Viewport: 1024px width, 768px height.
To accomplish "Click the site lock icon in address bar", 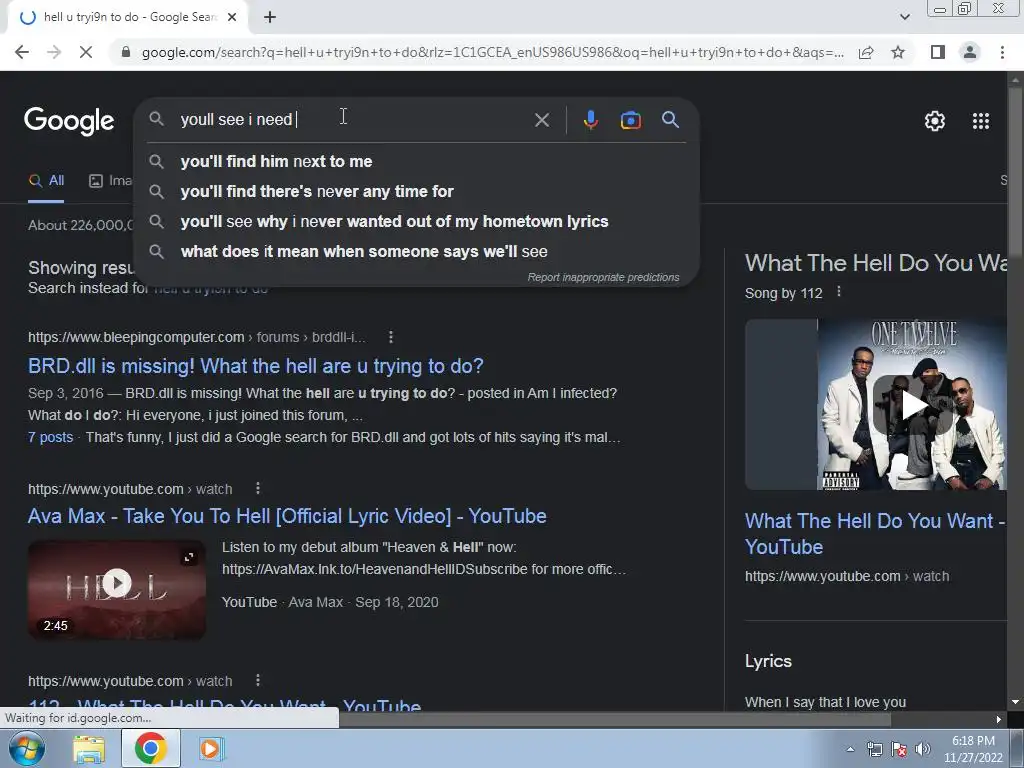I will 125,52.
